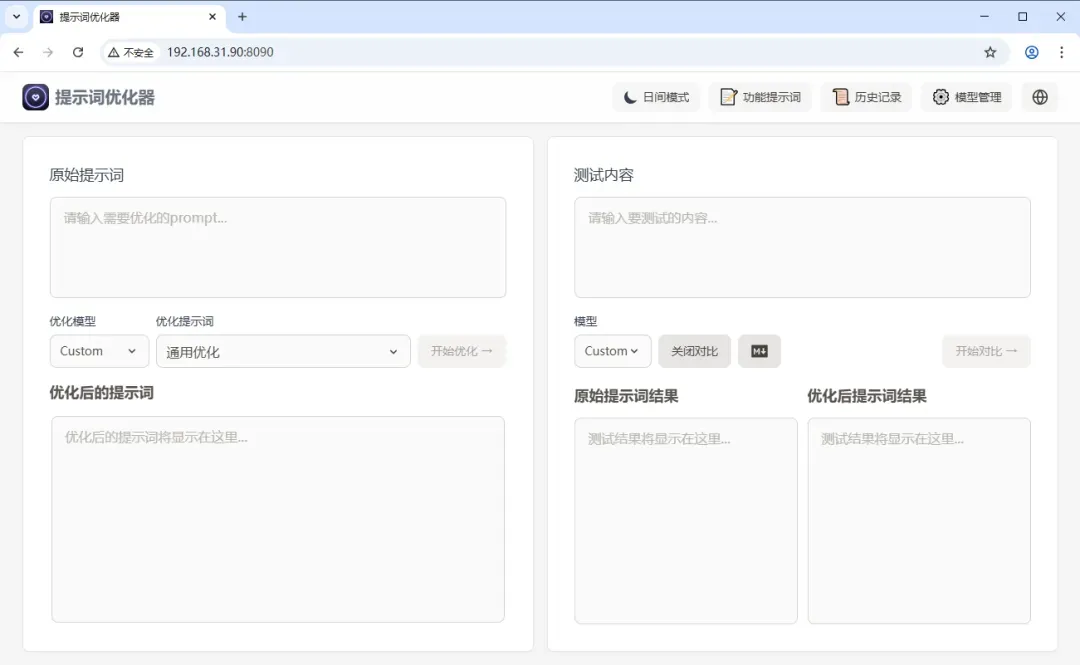The width and height of the screenshot is (1080, 665).
Task: Open 模型管理 model manager
Action: [x=966, y=97]
